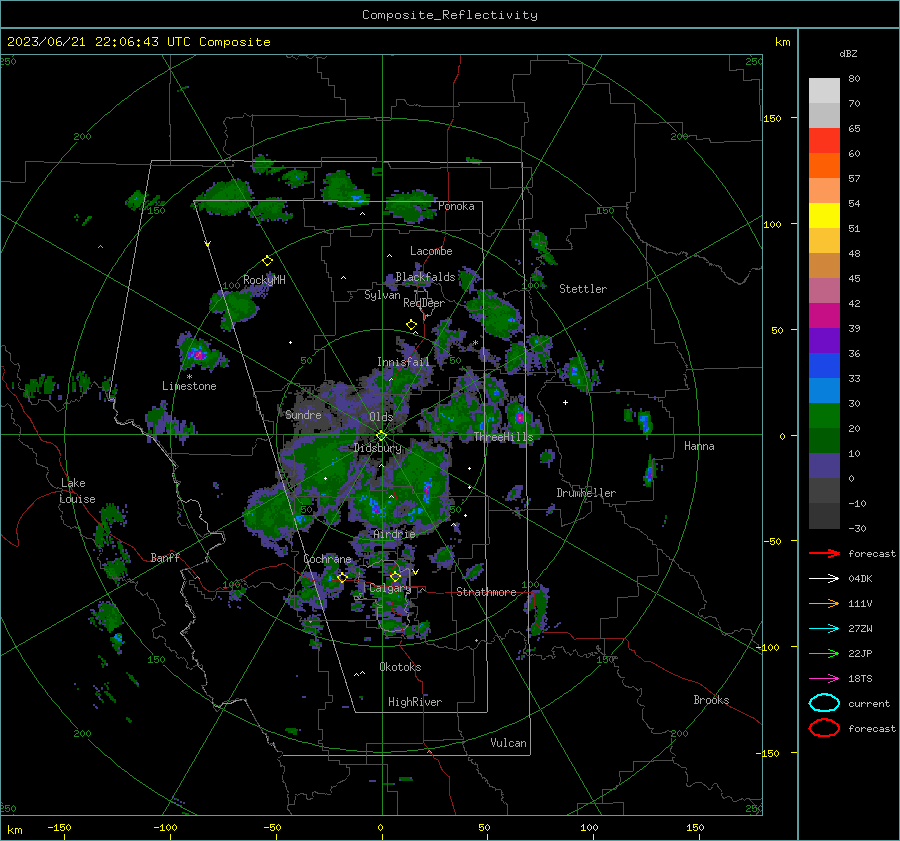This screenshot has height=841, width=900.
Task: Click the -50 tick on right axis
Action: coord(772,541)
